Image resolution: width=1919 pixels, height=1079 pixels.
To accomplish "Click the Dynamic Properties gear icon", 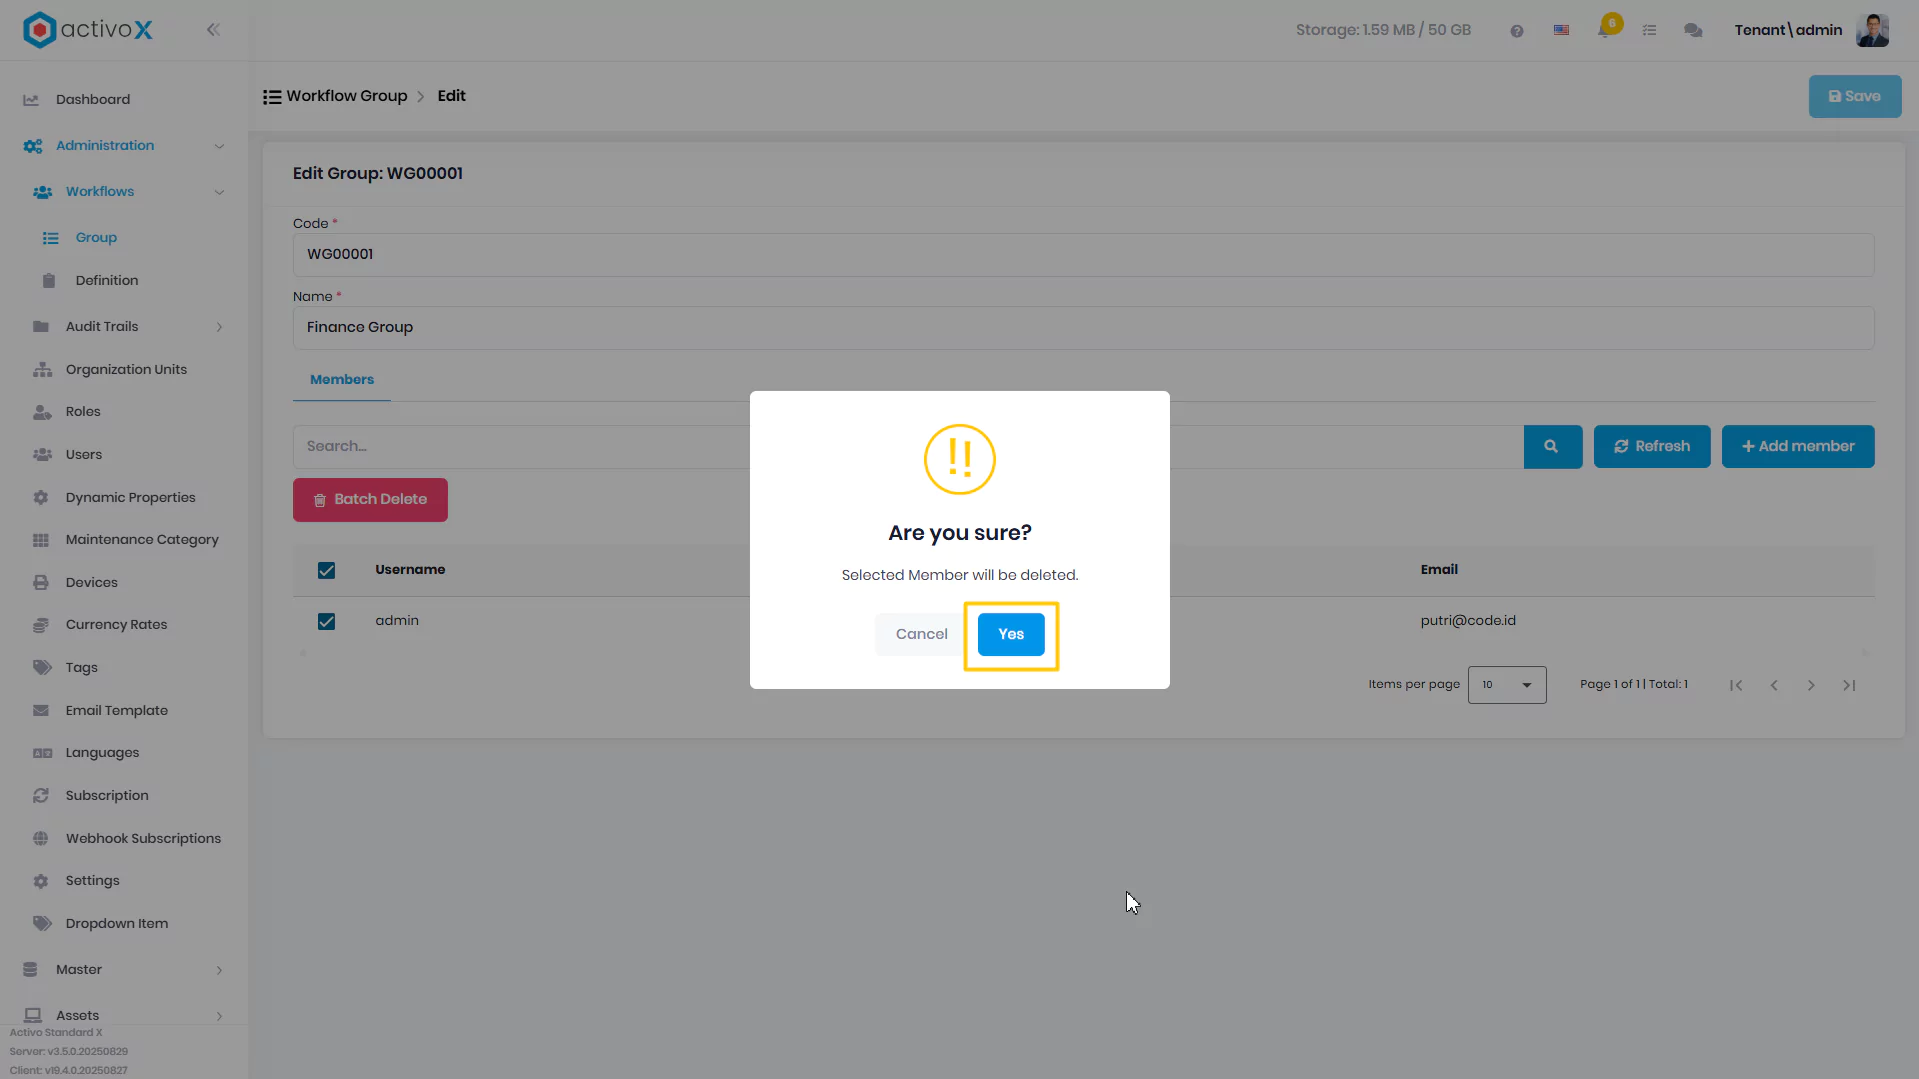I will coord(41,498).
